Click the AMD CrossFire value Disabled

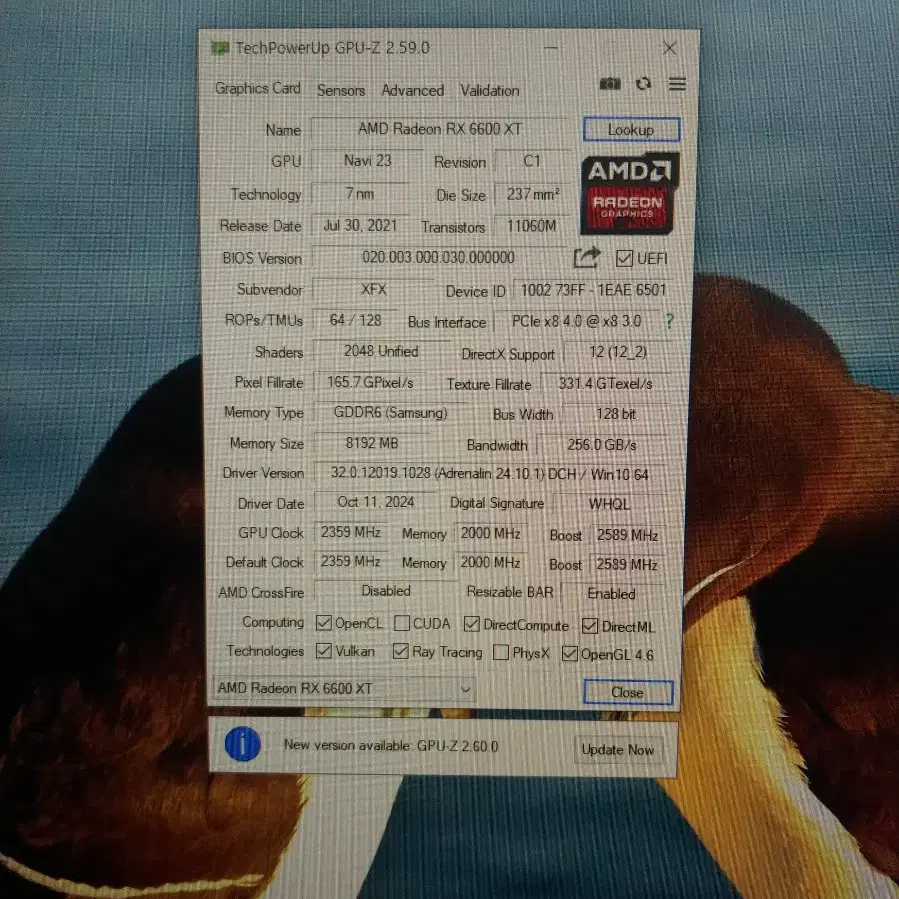pyautogui.click(x=386, y=591)
